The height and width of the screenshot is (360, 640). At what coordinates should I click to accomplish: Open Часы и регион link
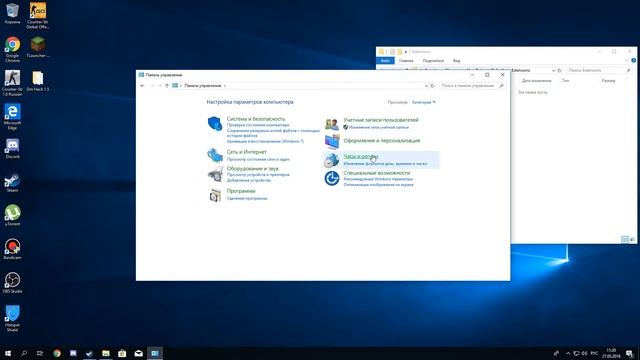click(x=361, y=156)
